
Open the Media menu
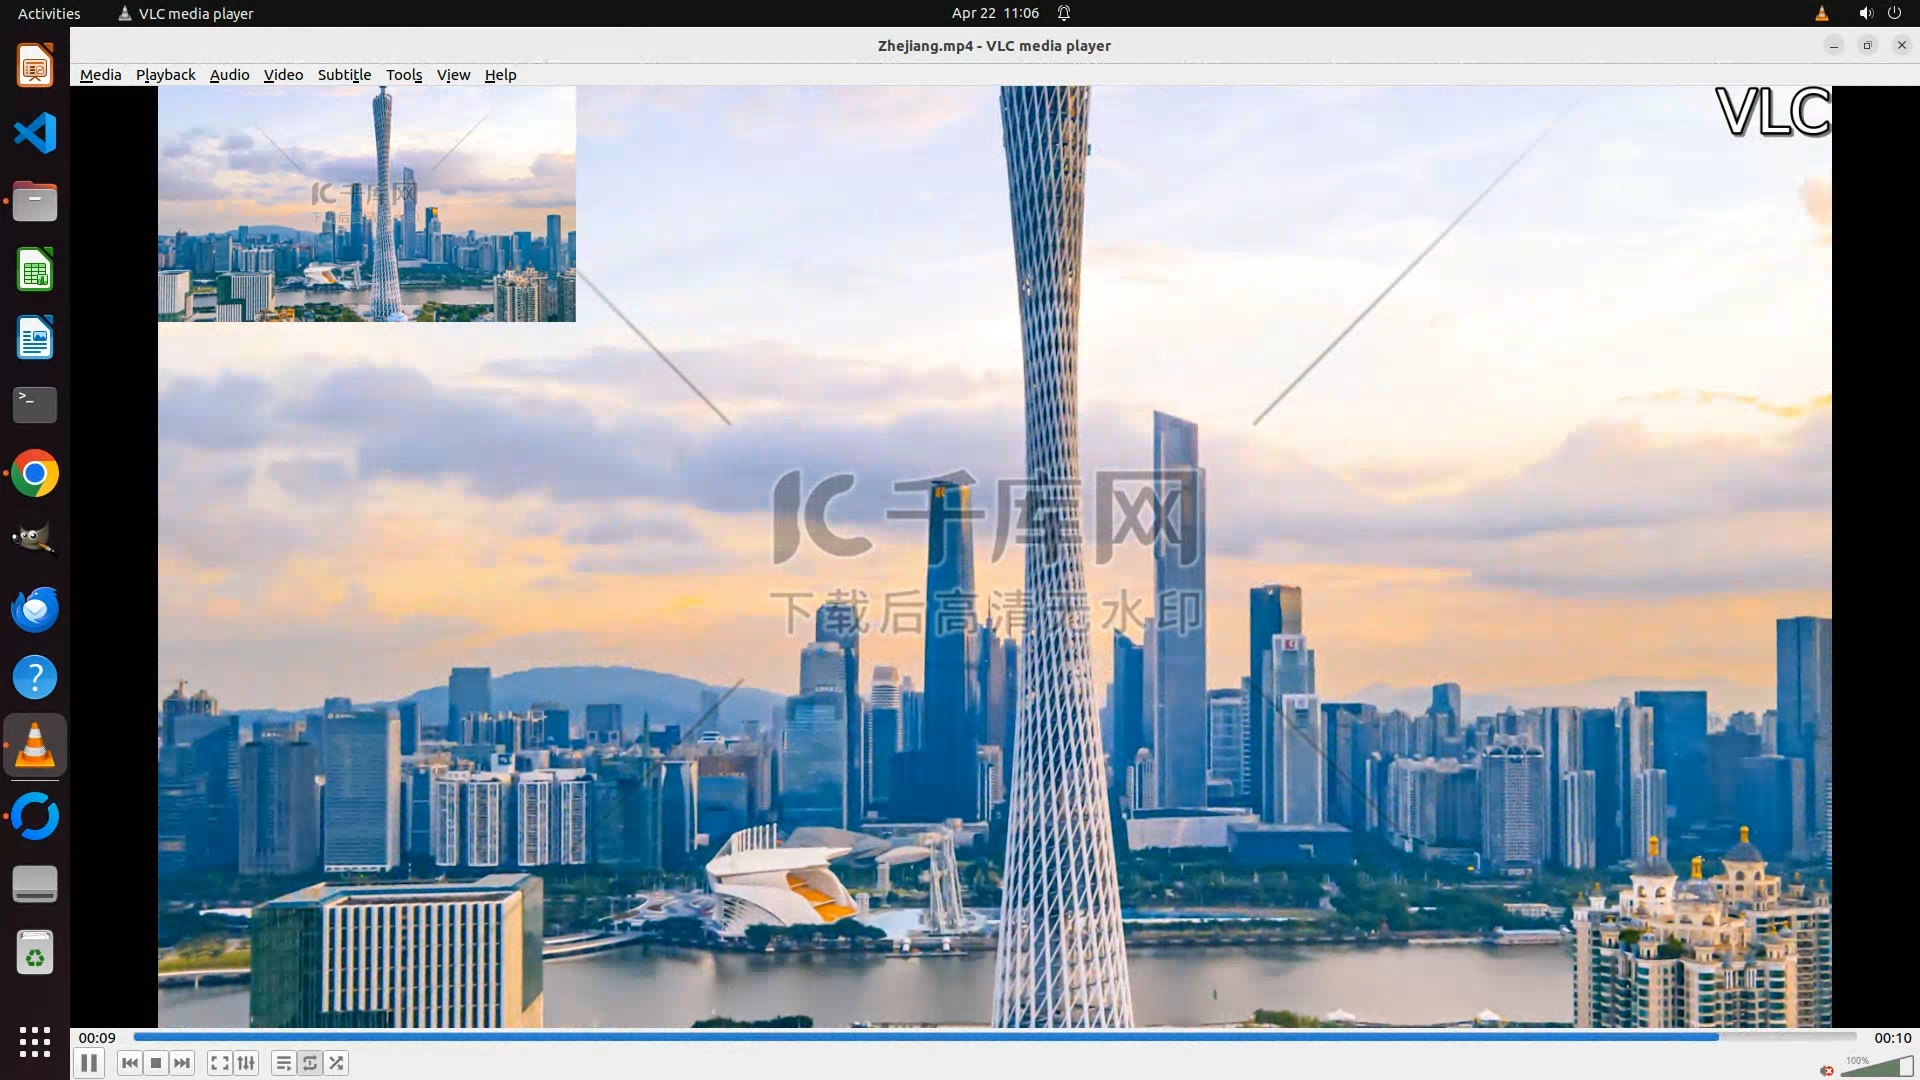point(100,75)
